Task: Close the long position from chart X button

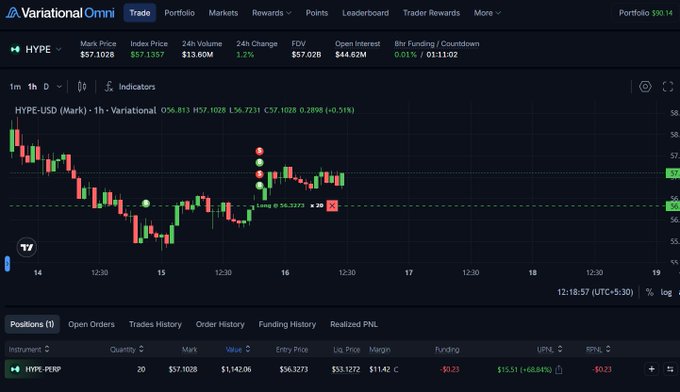Action: tap(332, 206)
